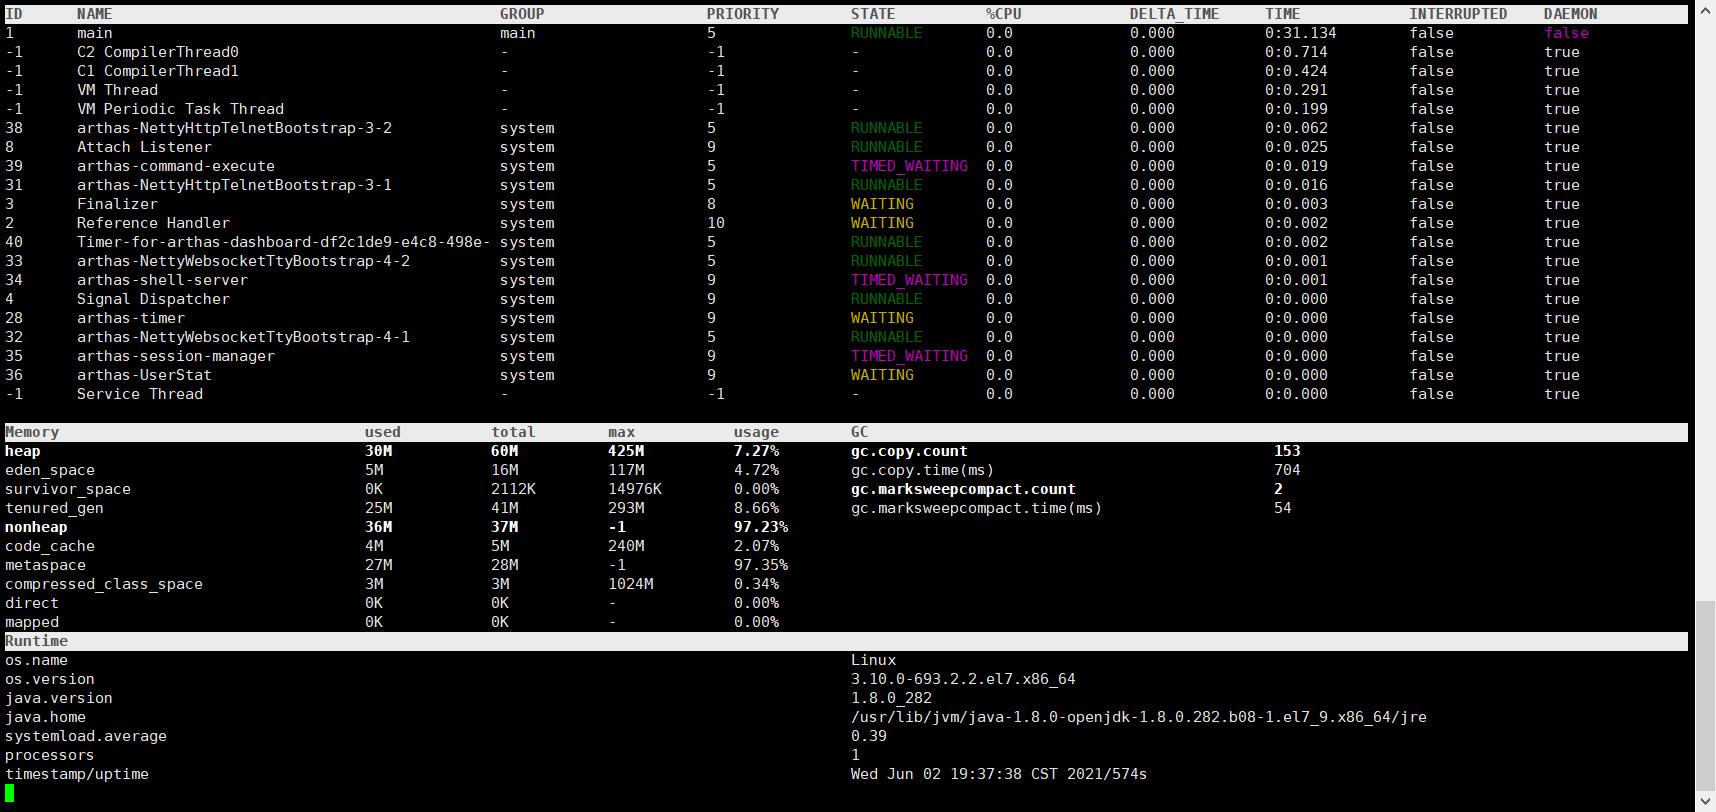Image resolution: width=1716 pixels, height=812 pixels.
Task: Click the DELTA_TIME column header
Action: [1175, 14]
